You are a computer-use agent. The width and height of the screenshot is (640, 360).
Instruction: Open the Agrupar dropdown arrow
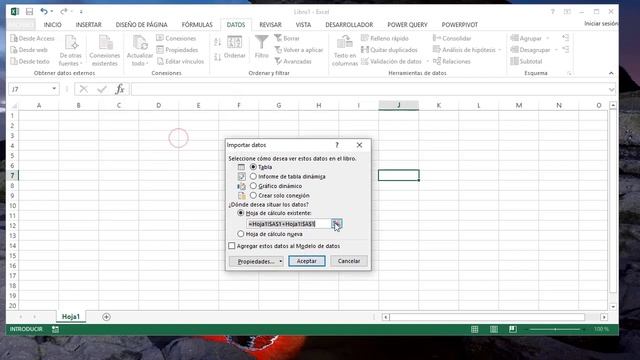click(x=548, y=38)
